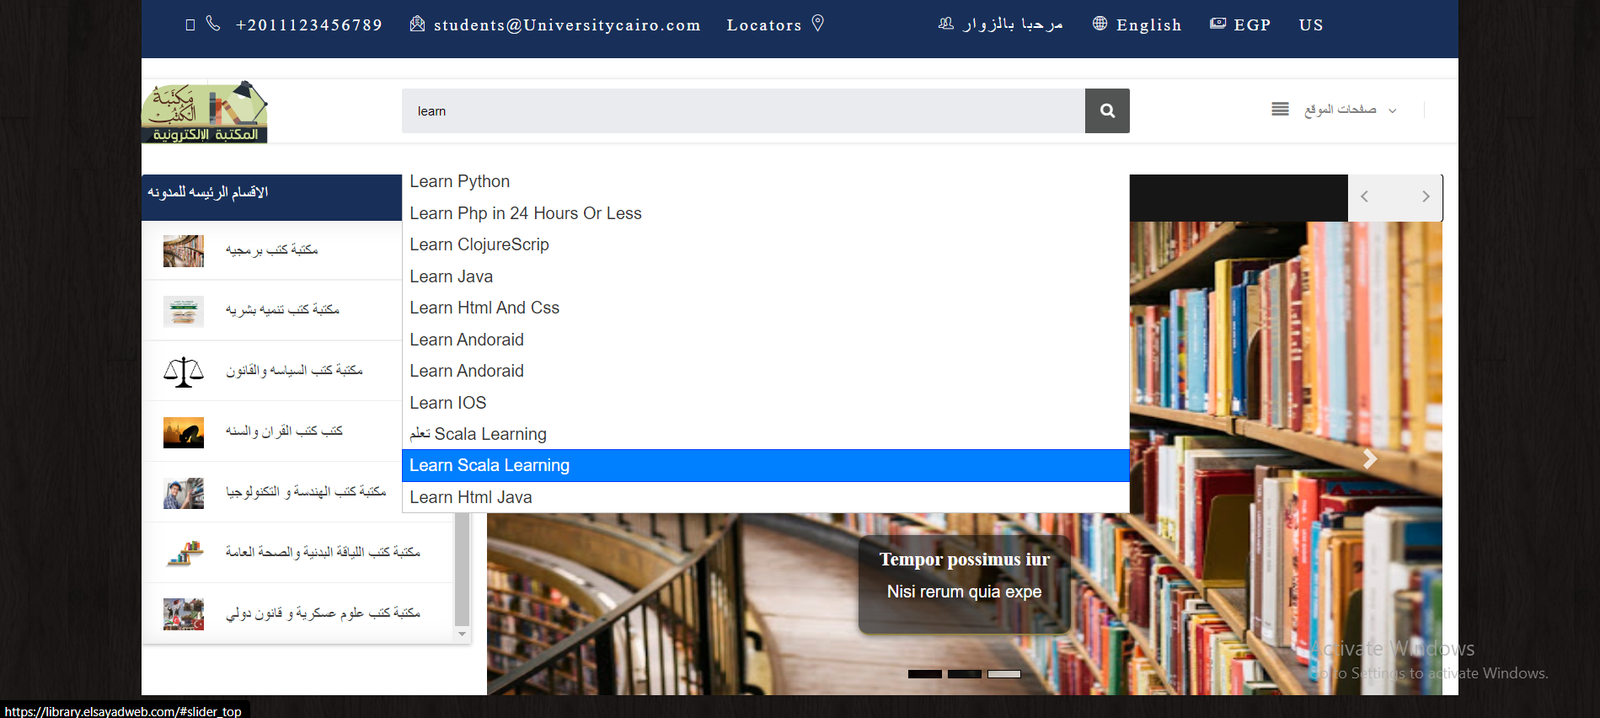1600x718 pixels.
Task: Advance carousel using right chevron in header
Action: (x=1425, y=197)
